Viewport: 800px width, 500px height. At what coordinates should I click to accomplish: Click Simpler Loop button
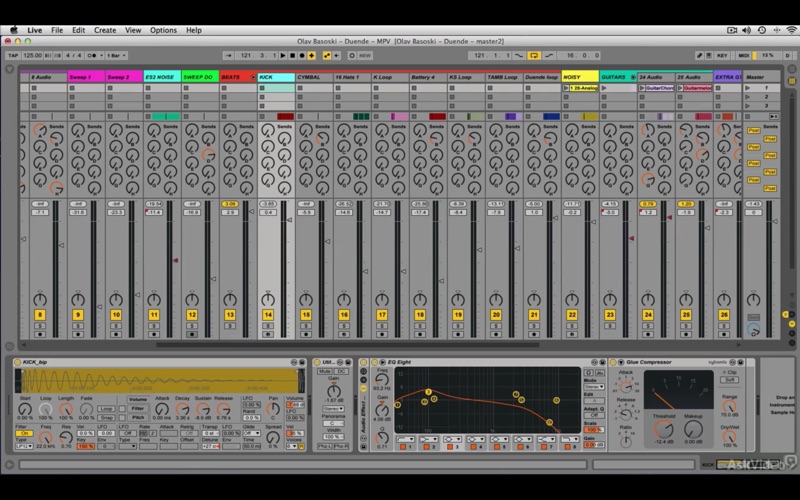[x=106, y=409]
